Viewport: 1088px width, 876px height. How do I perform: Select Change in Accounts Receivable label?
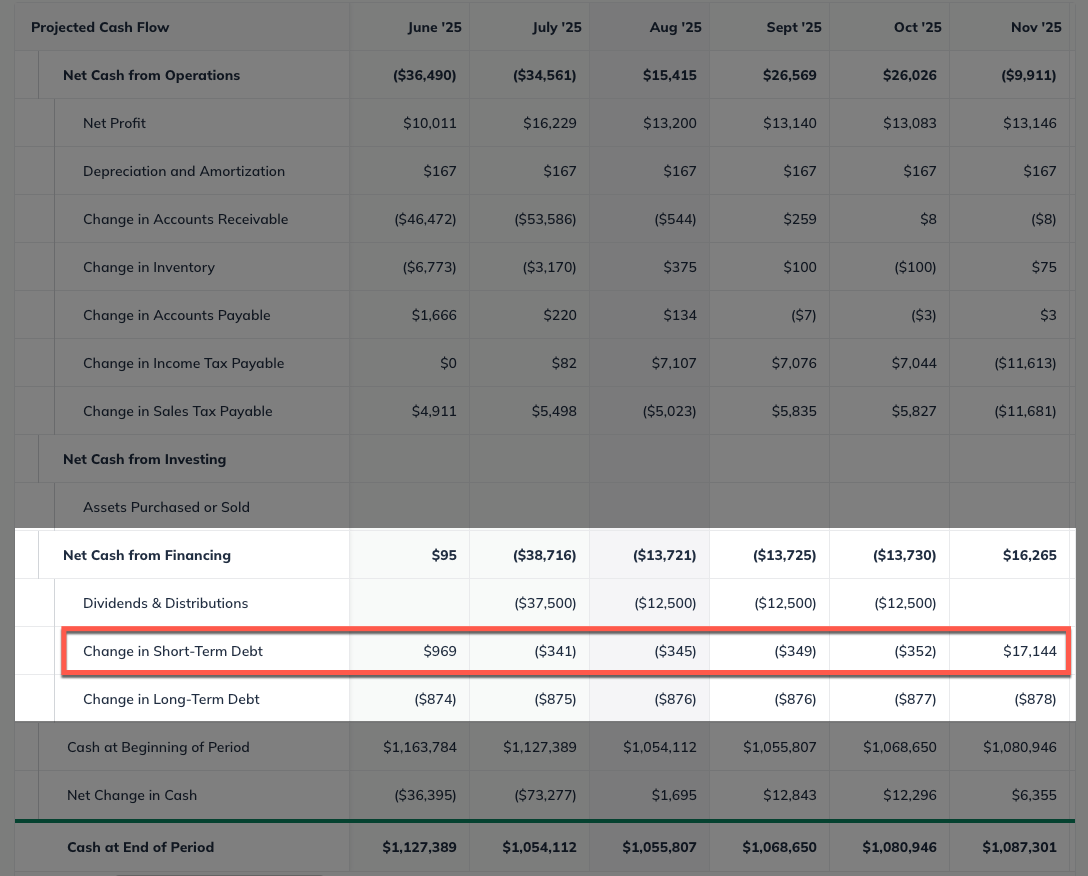tap(185, 219)
